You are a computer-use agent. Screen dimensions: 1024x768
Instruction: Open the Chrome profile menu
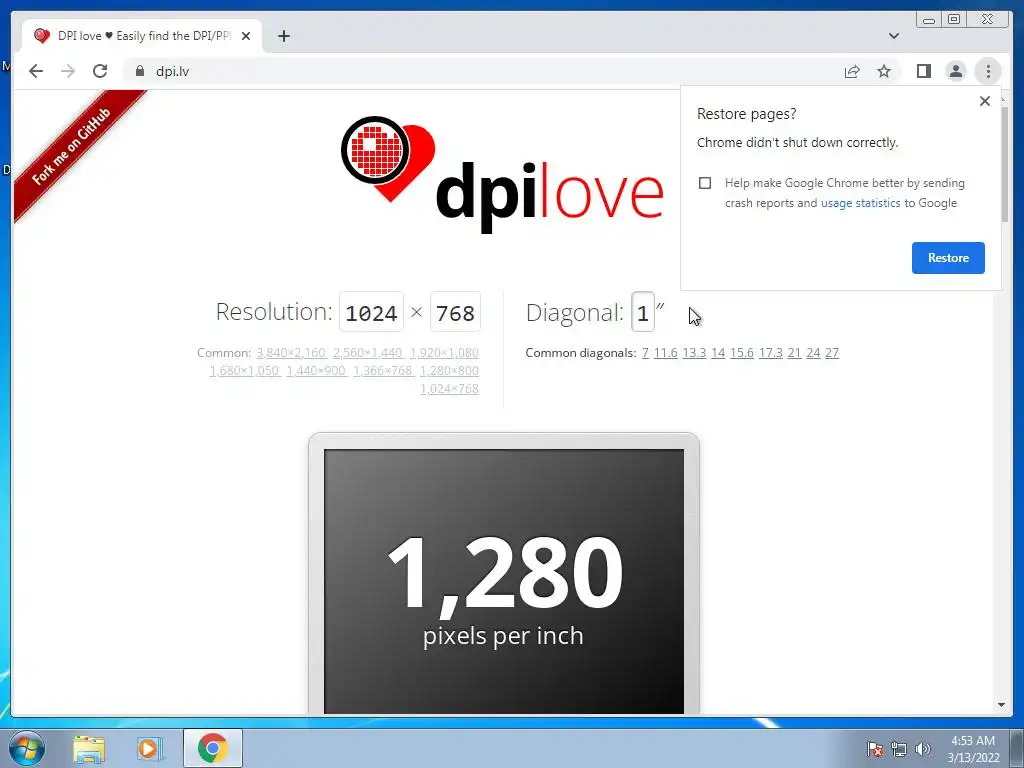coord(955,71)
